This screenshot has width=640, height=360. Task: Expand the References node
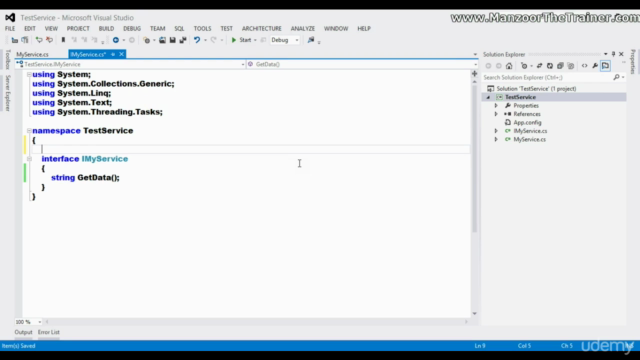coord(496,114)
